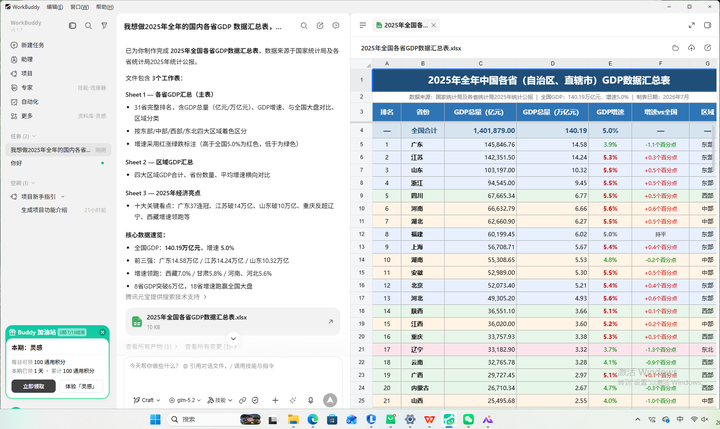This screenshot has width=720, height=429.
Task: Click the GDP总量 (亿元) column heading
Action: coord(480,112)
